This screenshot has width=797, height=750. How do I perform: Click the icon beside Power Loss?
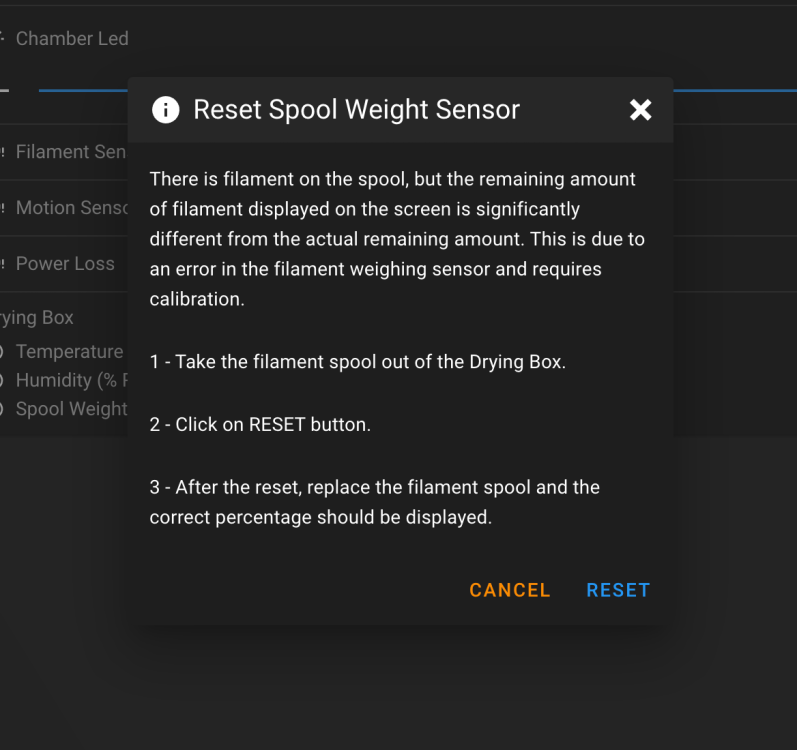pyautogui.click(x=3, y=265)
